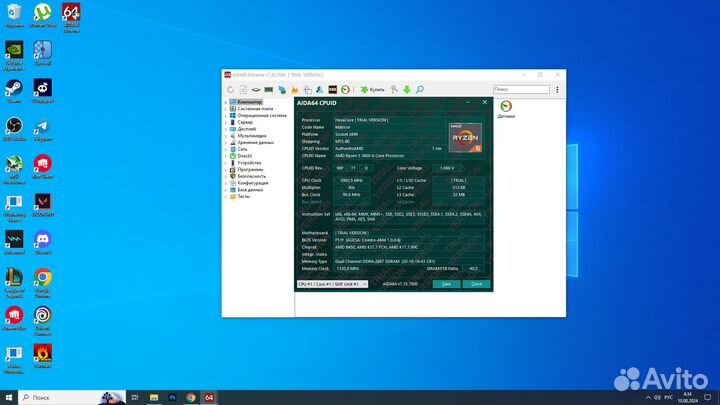Select Тесты in the sidebar tree

[x=243, y=196]
